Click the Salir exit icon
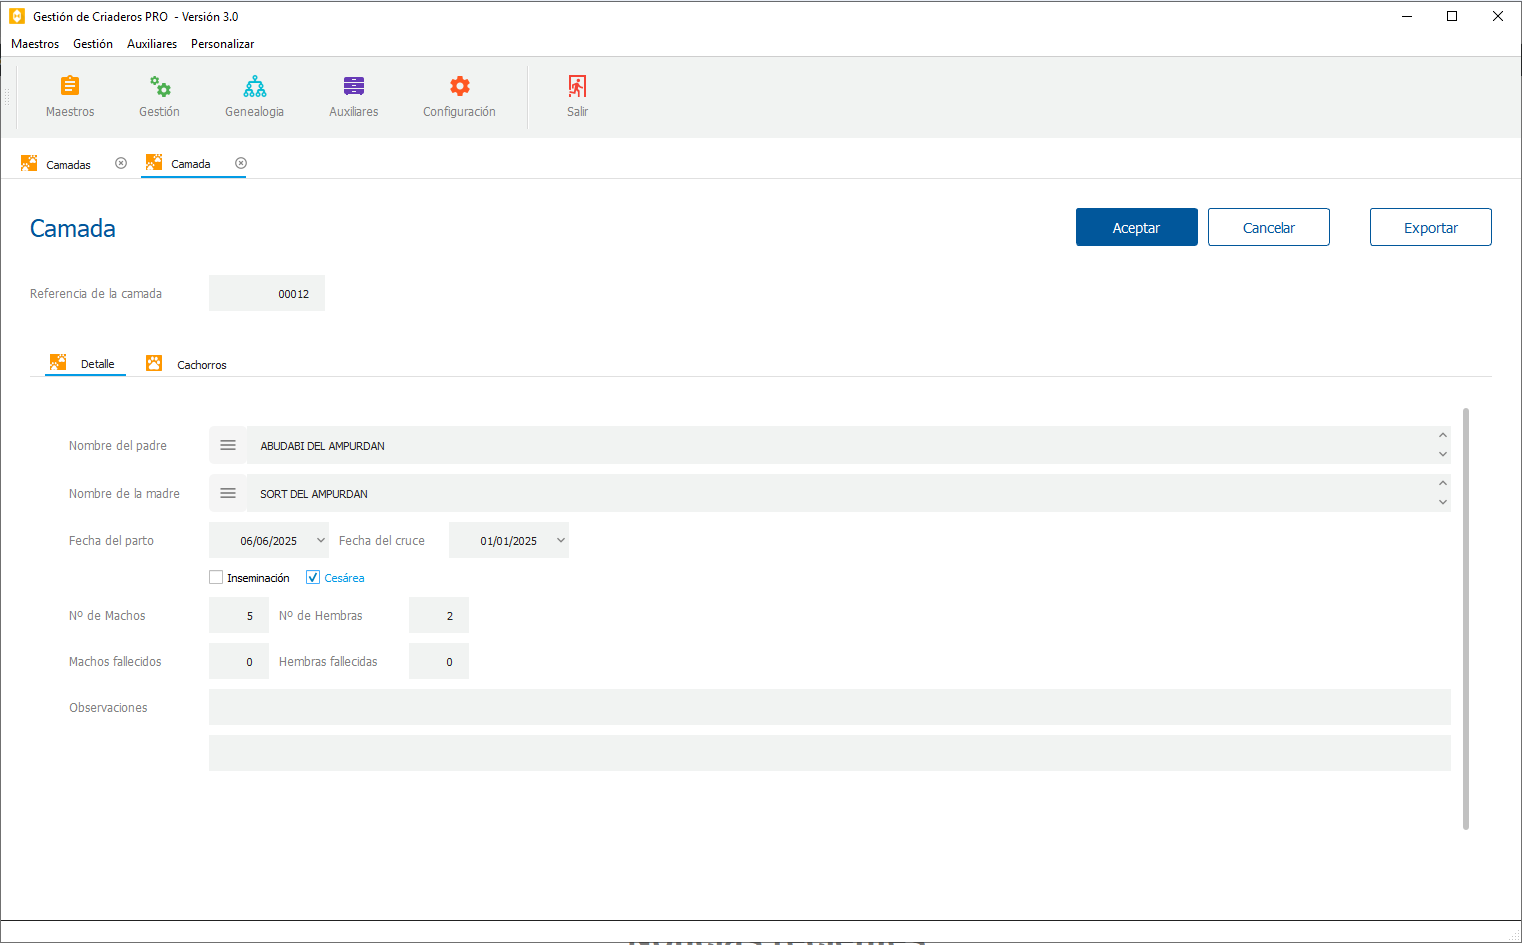Viewport: 1522px width, 945px height. click(x=577, y=87)
